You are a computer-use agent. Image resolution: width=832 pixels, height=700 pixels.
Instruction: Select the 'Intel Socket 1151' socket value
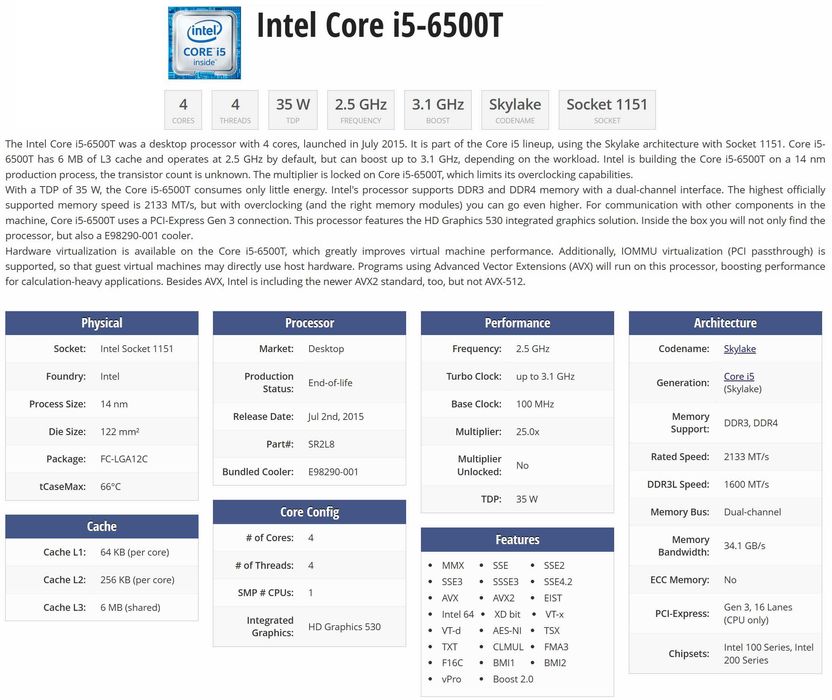136,349
